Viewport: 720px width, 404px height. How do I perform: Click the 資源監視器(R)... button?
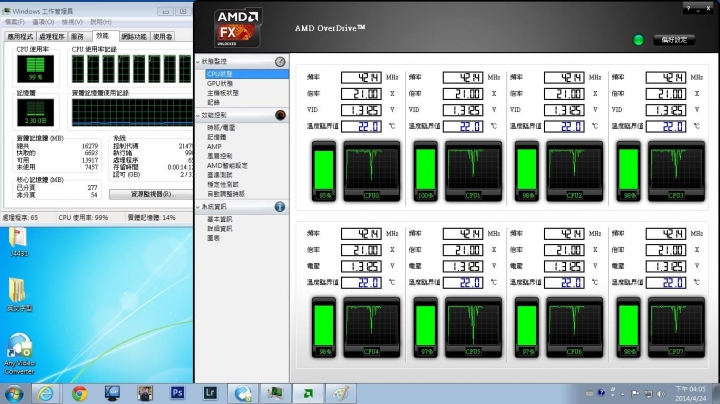click(151, 195)
